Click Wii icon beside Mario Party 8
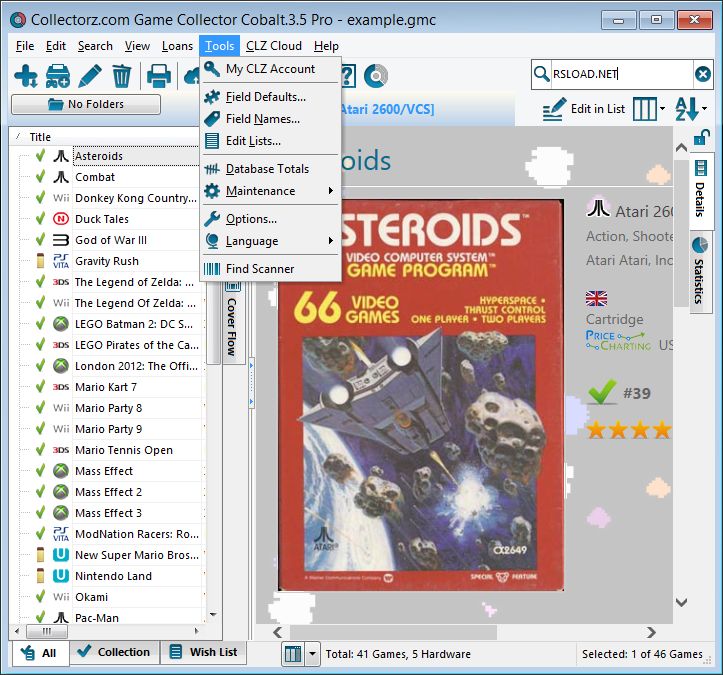The image size is (723, 675). coord(61,408)
